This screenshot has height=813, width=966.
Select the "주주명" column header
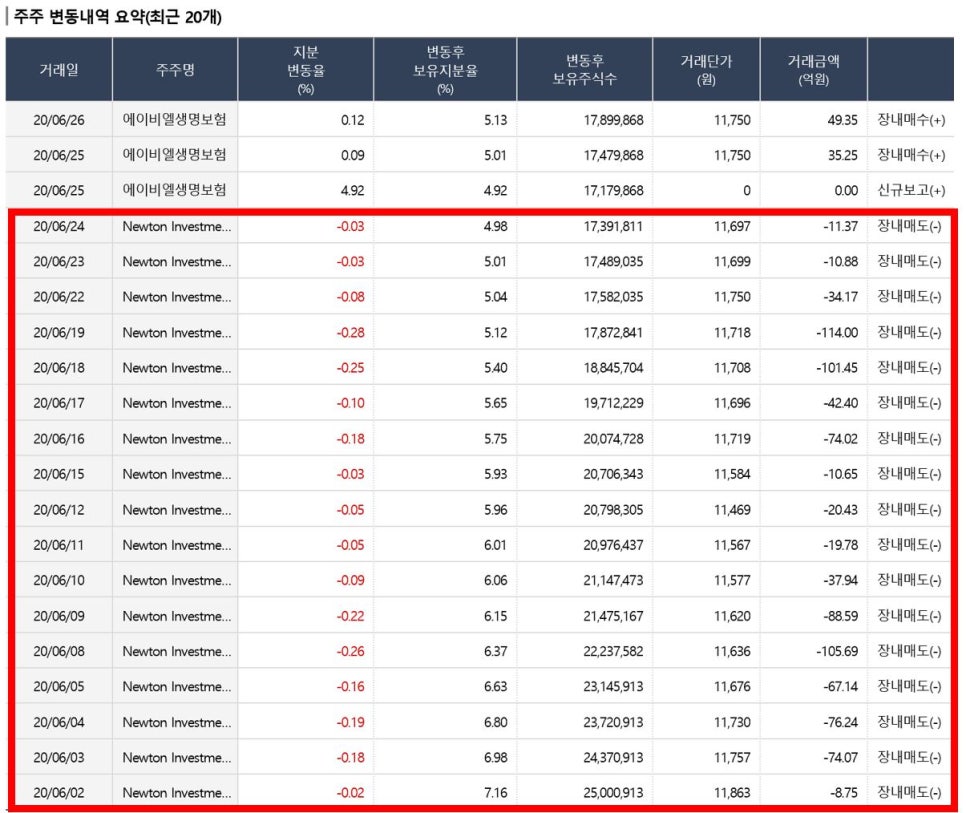(x=175, y=70)
